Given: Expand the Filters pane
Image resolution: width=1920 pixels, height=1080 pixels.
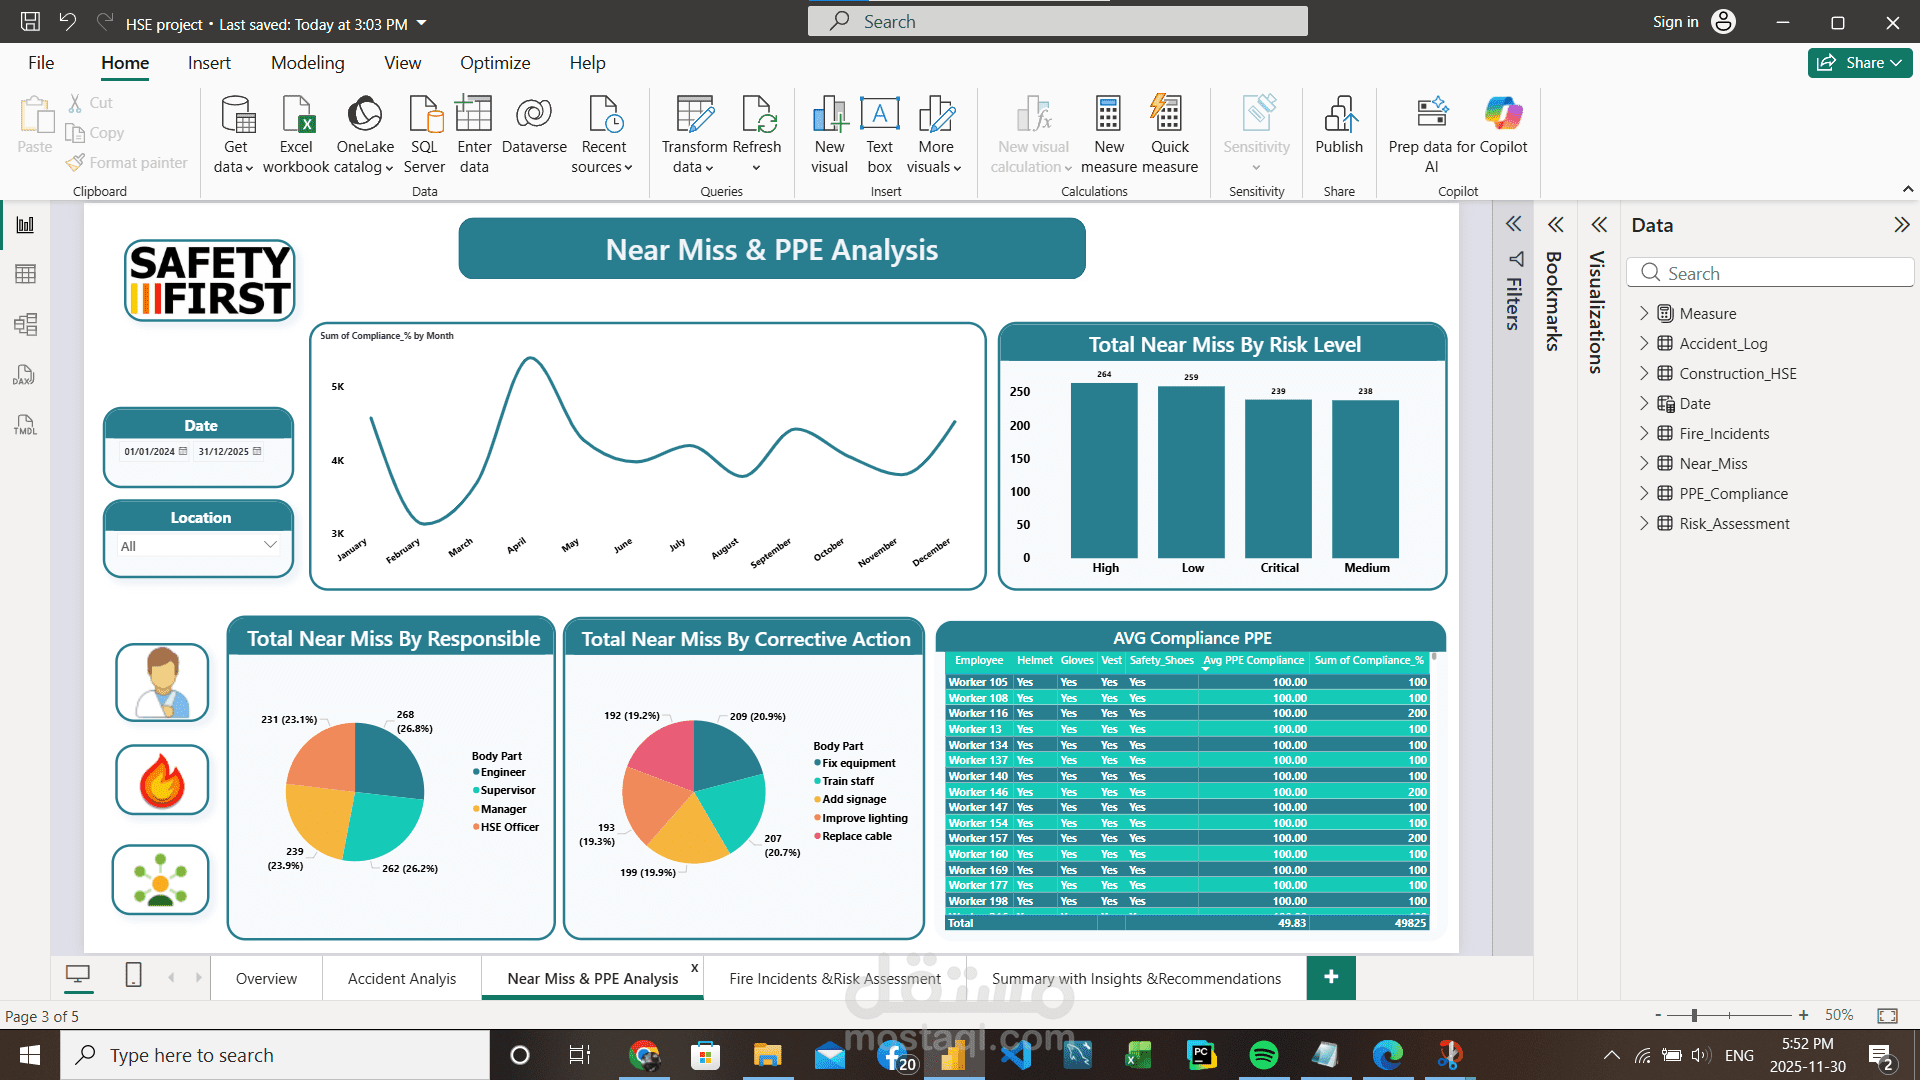Looking at the screenshot, I should pyautogui.click(x=1514, y=224).
